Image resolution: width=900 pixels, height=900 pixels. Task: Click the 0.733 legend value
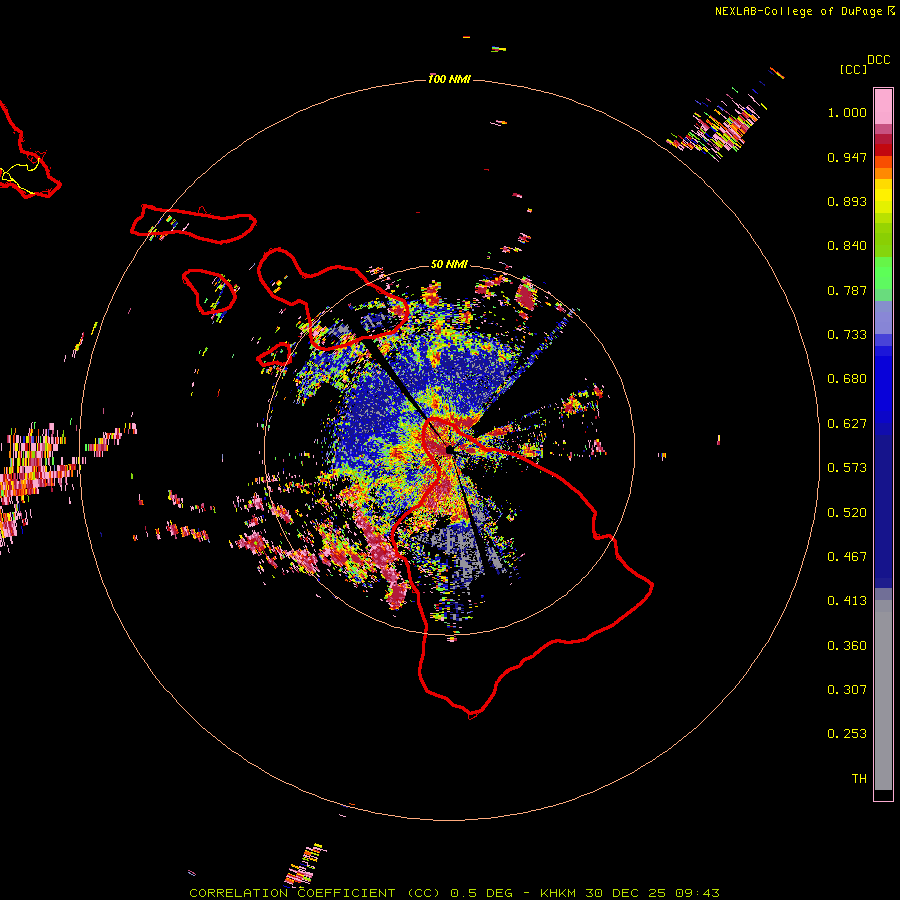(x=847, y=335)
